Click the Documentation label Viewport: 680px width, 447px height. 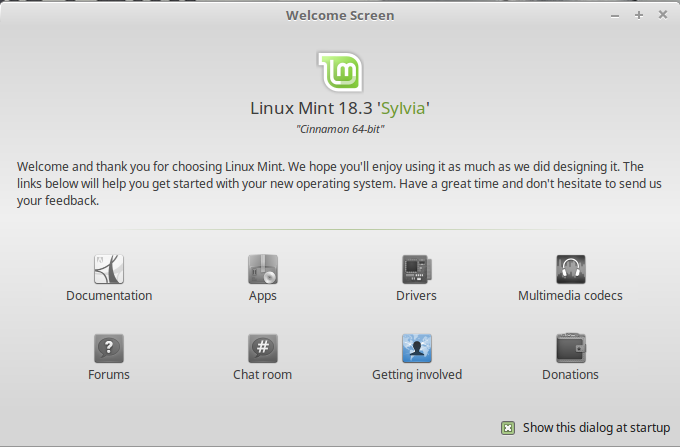tap(109, 296)
